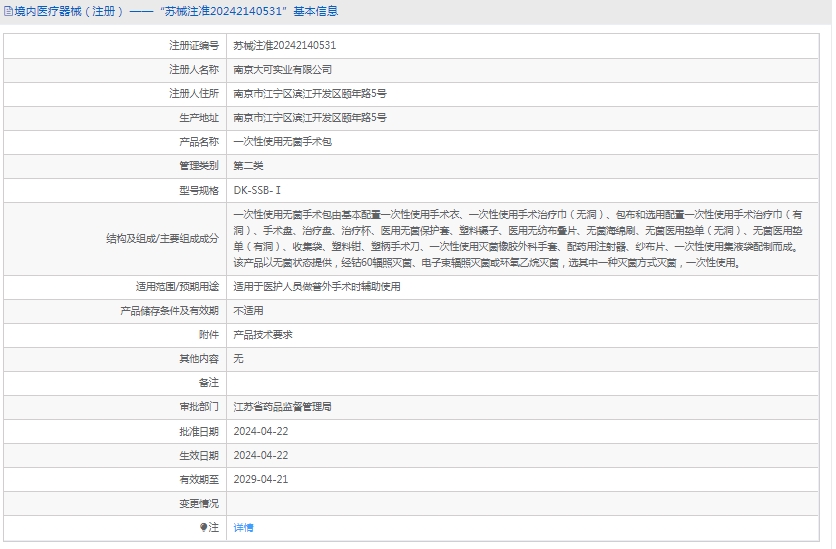Click the 不适用 storage conditions value
Viewport: 836px width, 549px height.
click(248, 311)
